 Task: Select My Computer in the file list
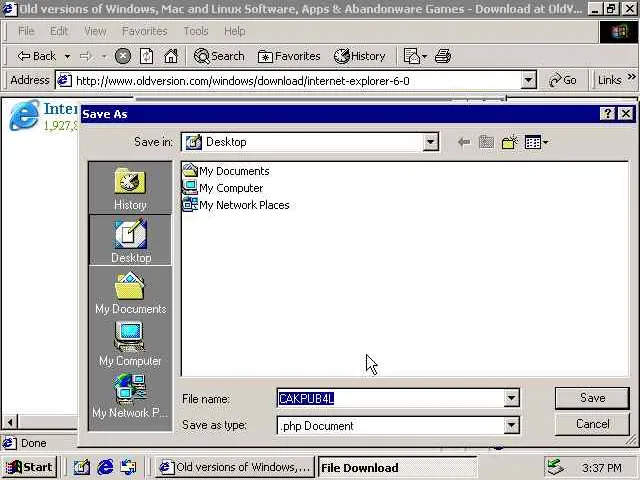(x=223, y=188)
